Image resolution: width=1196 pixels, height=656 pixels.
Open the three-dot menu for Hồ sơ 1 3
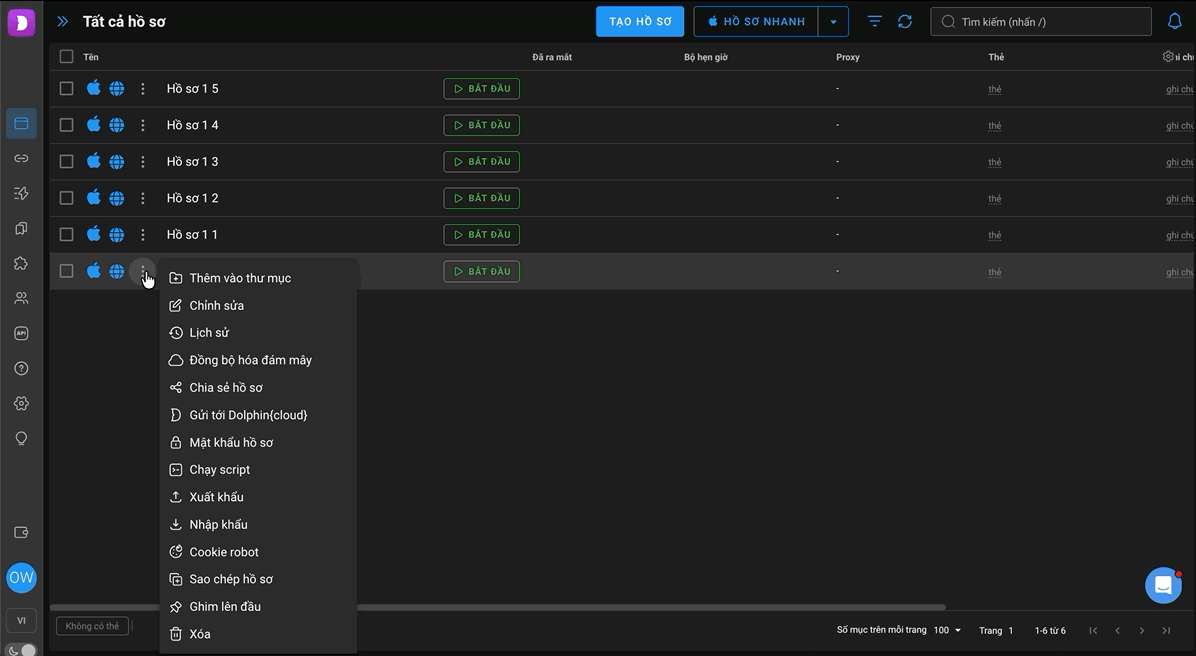[x=143, y=162]
